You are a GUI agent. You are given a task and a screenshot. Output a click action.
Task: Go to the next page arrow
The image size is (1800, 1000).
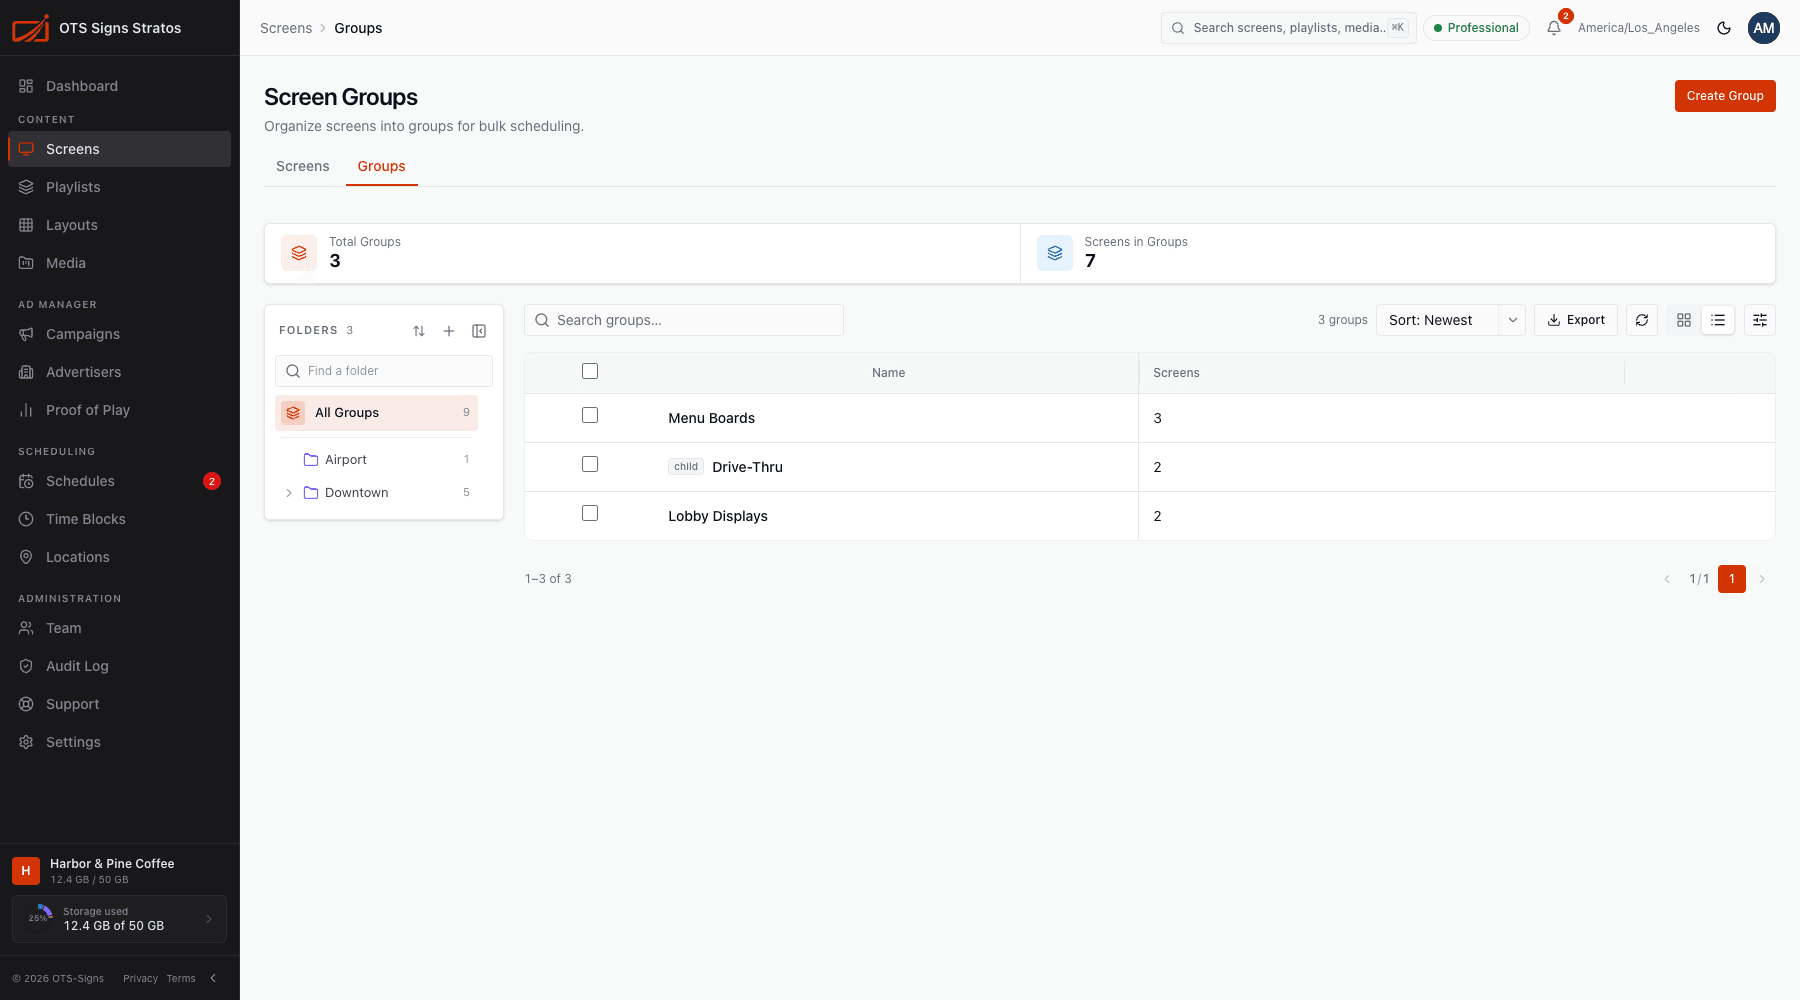coord(1762,579)
